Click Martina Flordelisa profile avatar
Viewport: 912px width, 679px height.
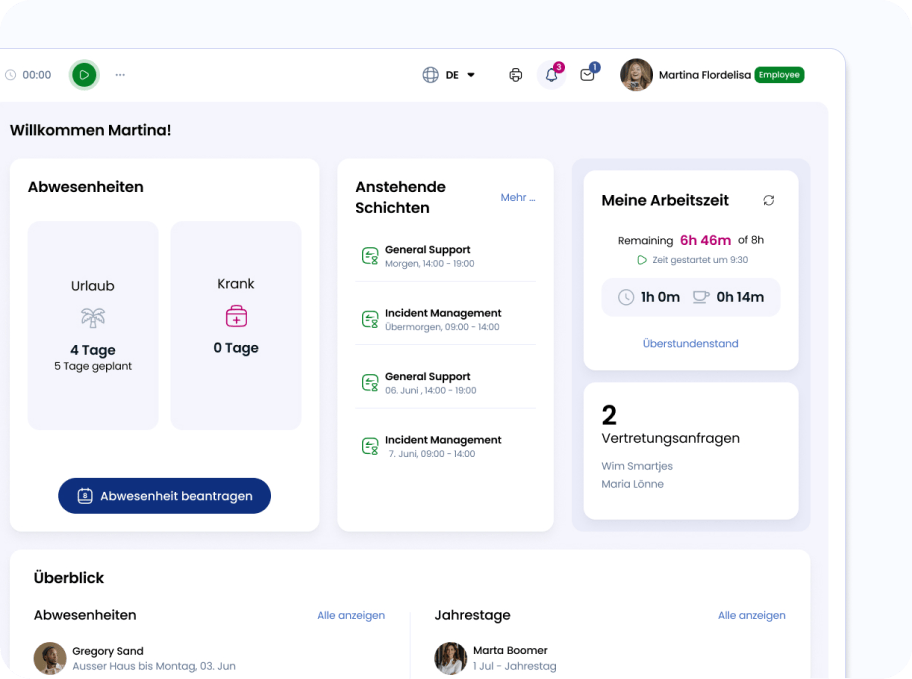point(636,75)
